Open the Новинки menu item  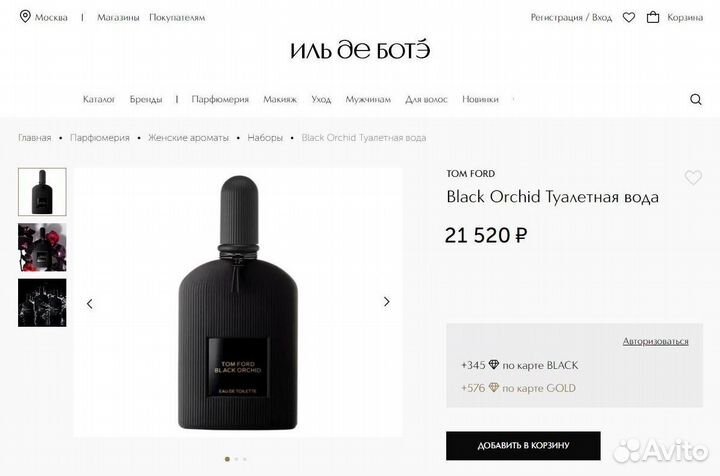point(480,99)
